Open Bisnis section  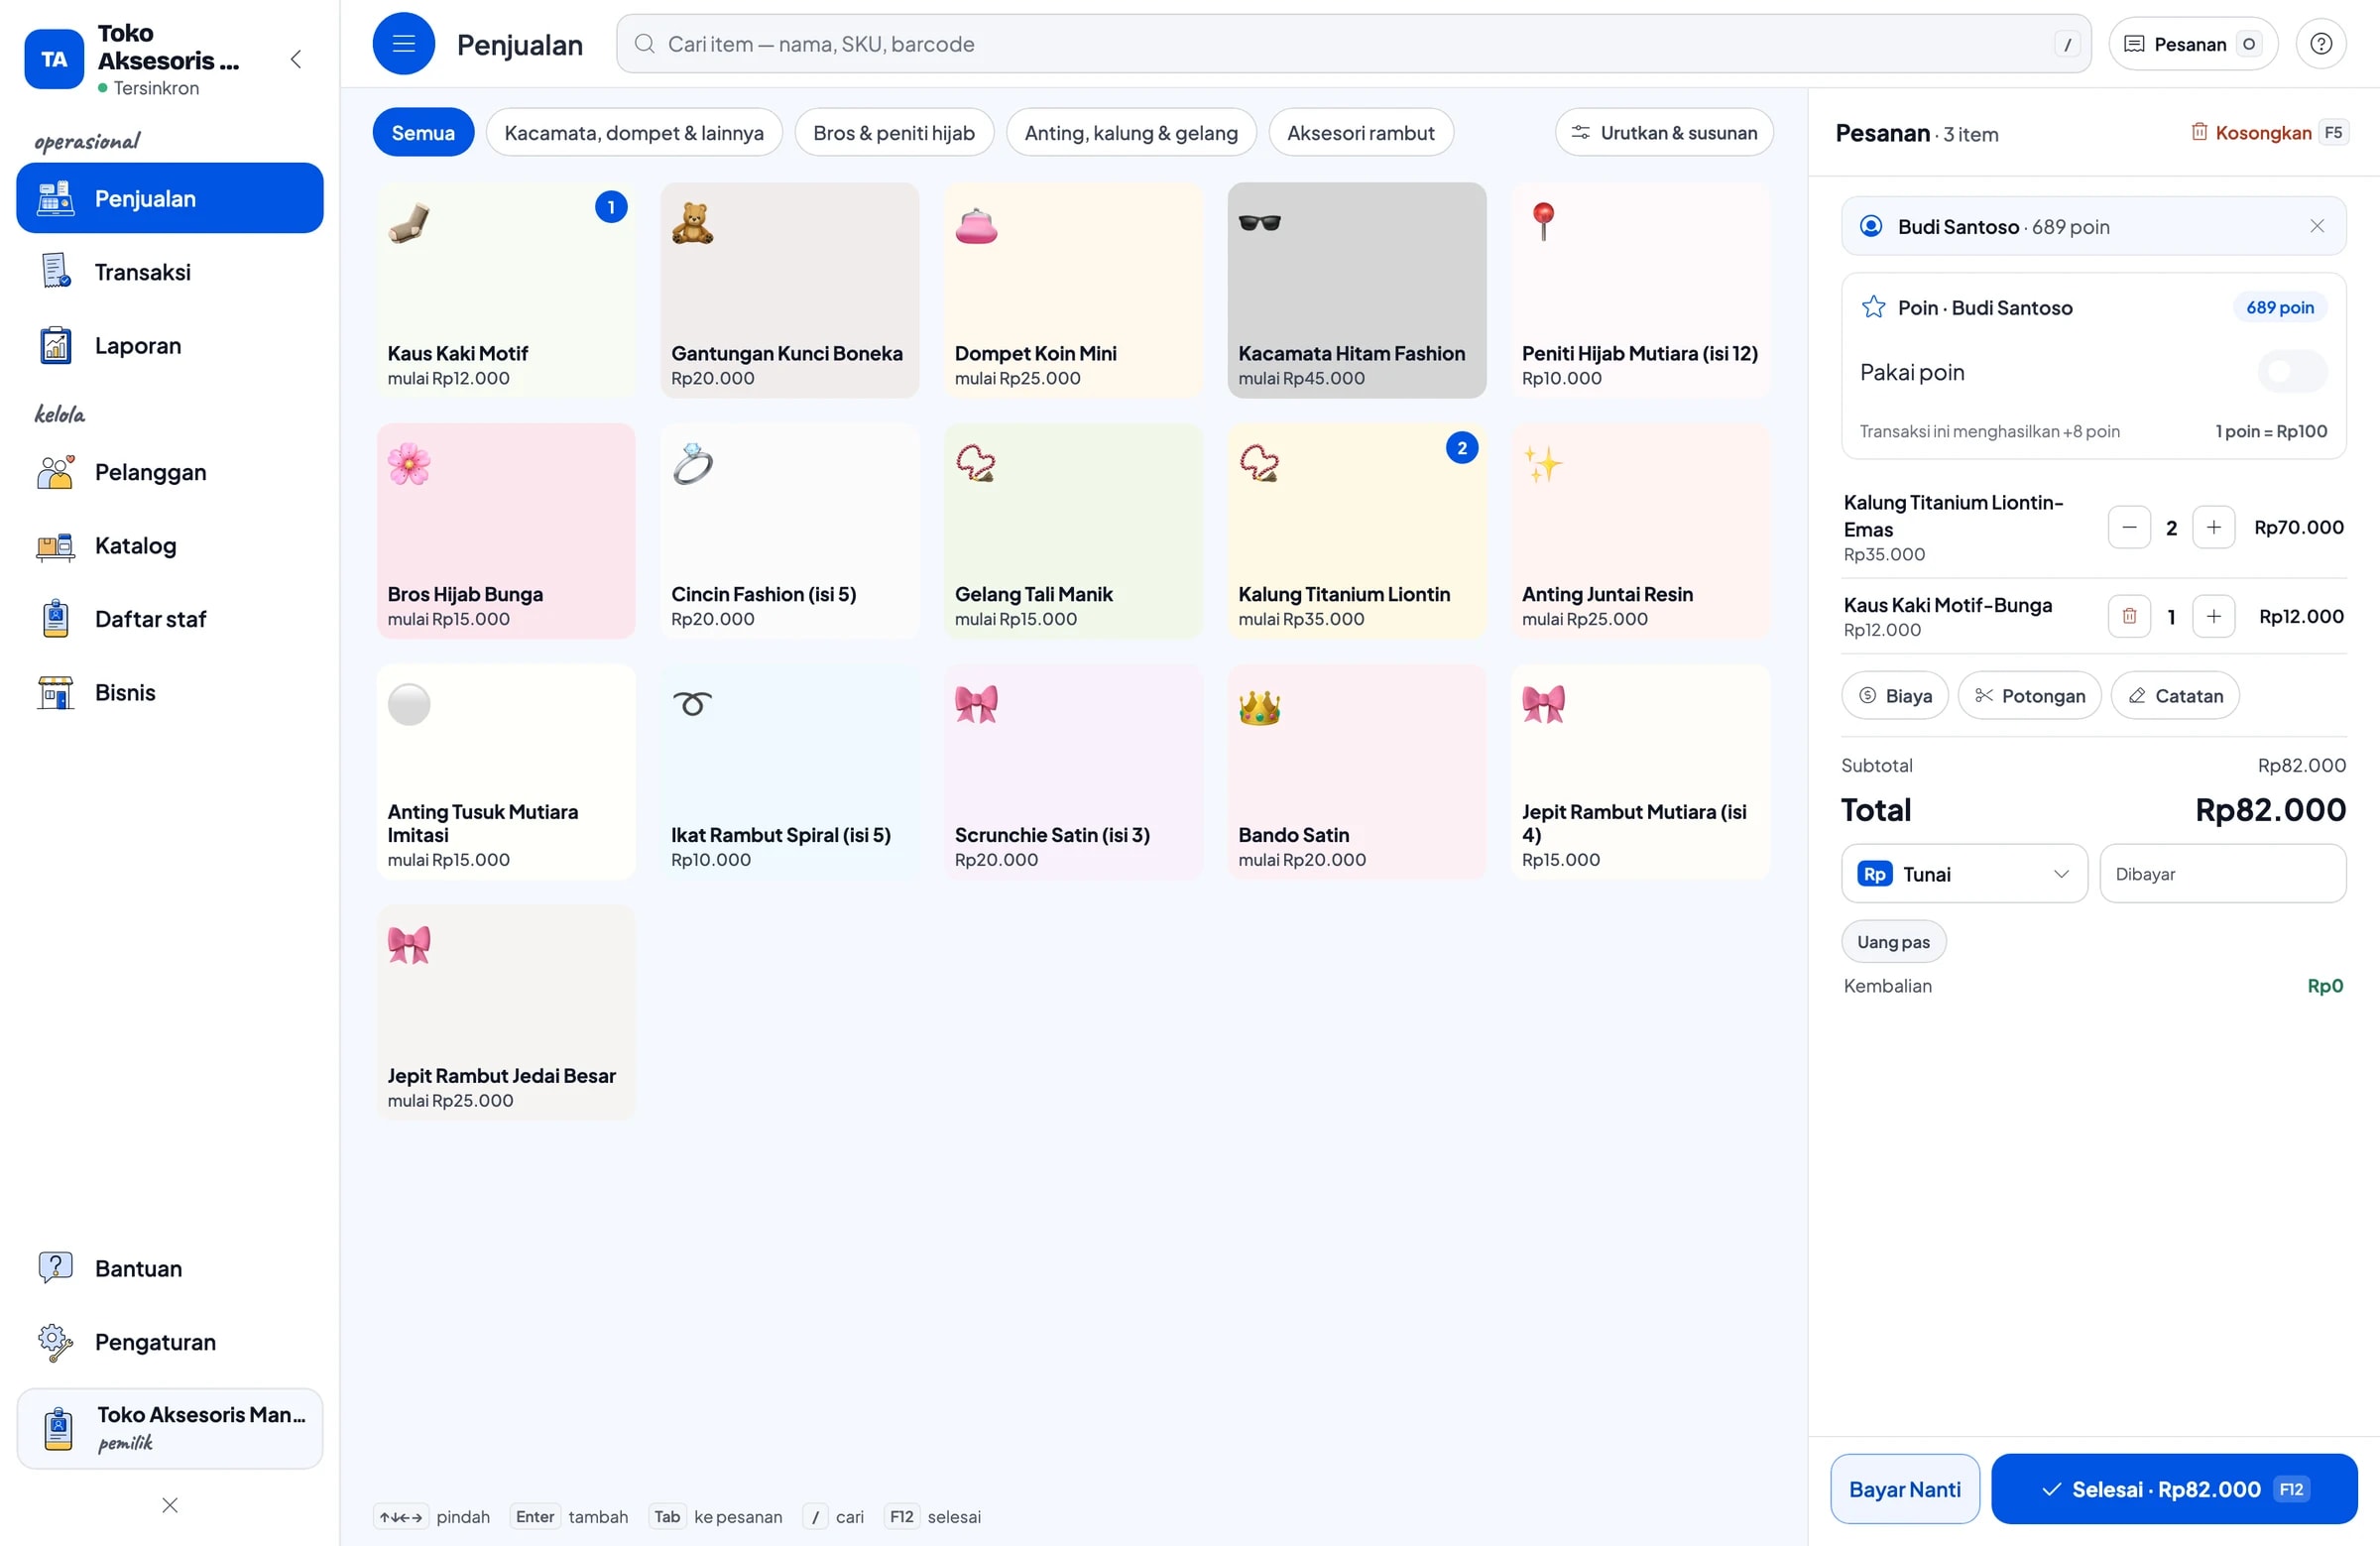170,692
